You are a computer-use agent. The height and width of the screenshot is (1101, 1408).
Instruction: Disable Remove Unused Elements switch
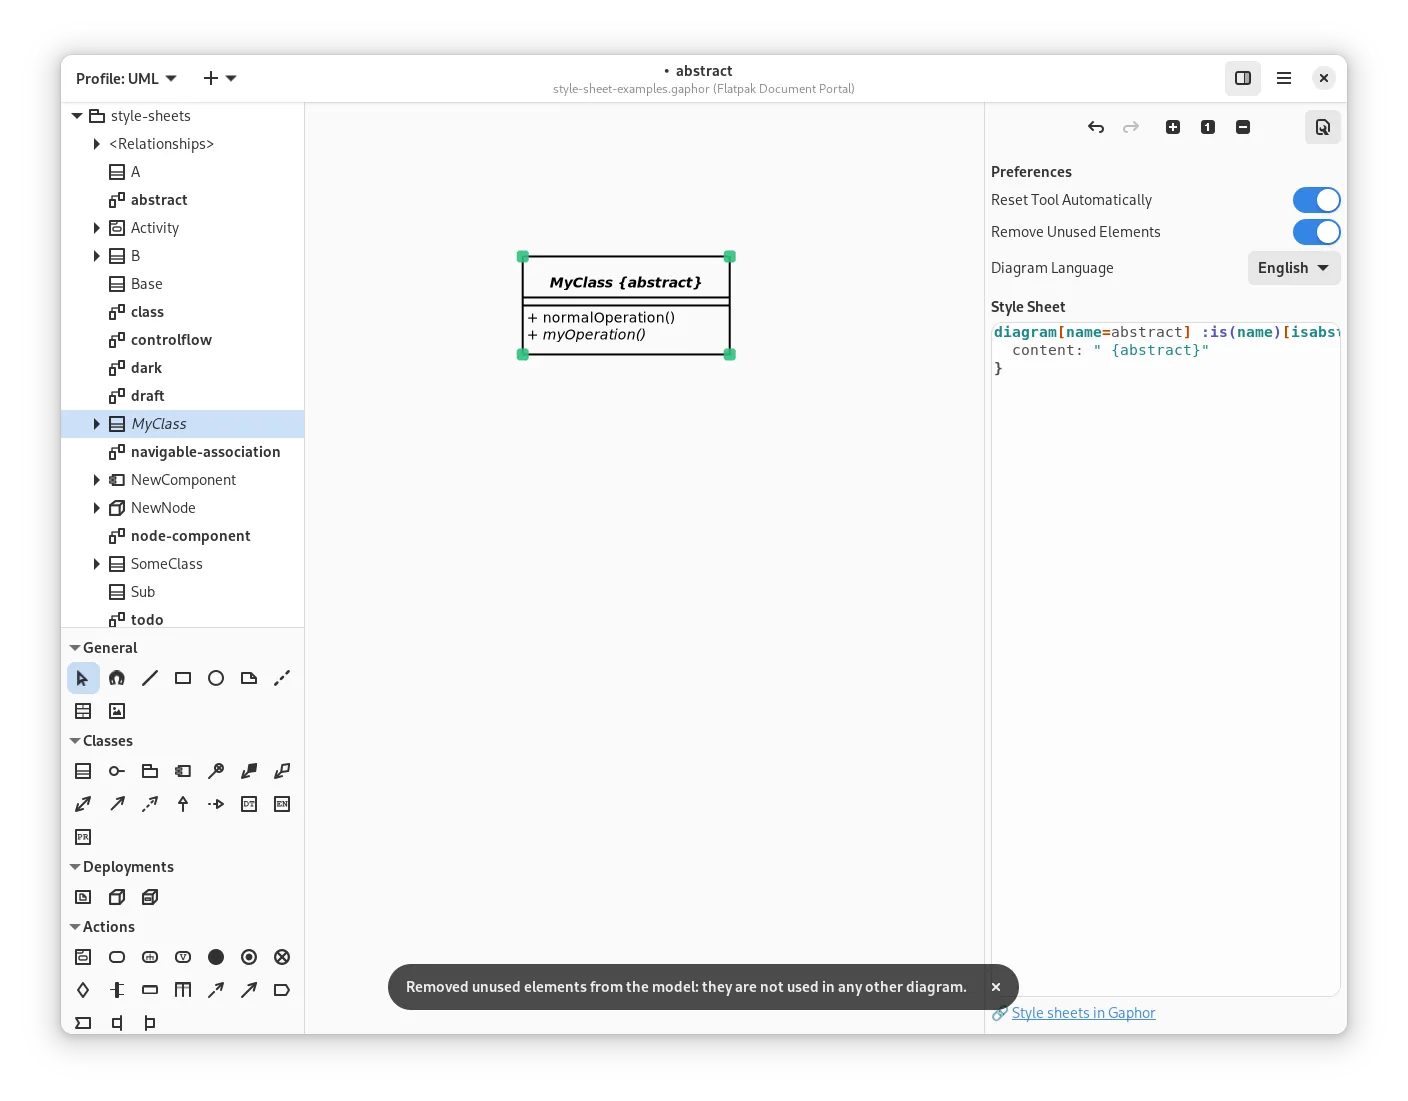pyautogui.click(x=1316, y=232)
